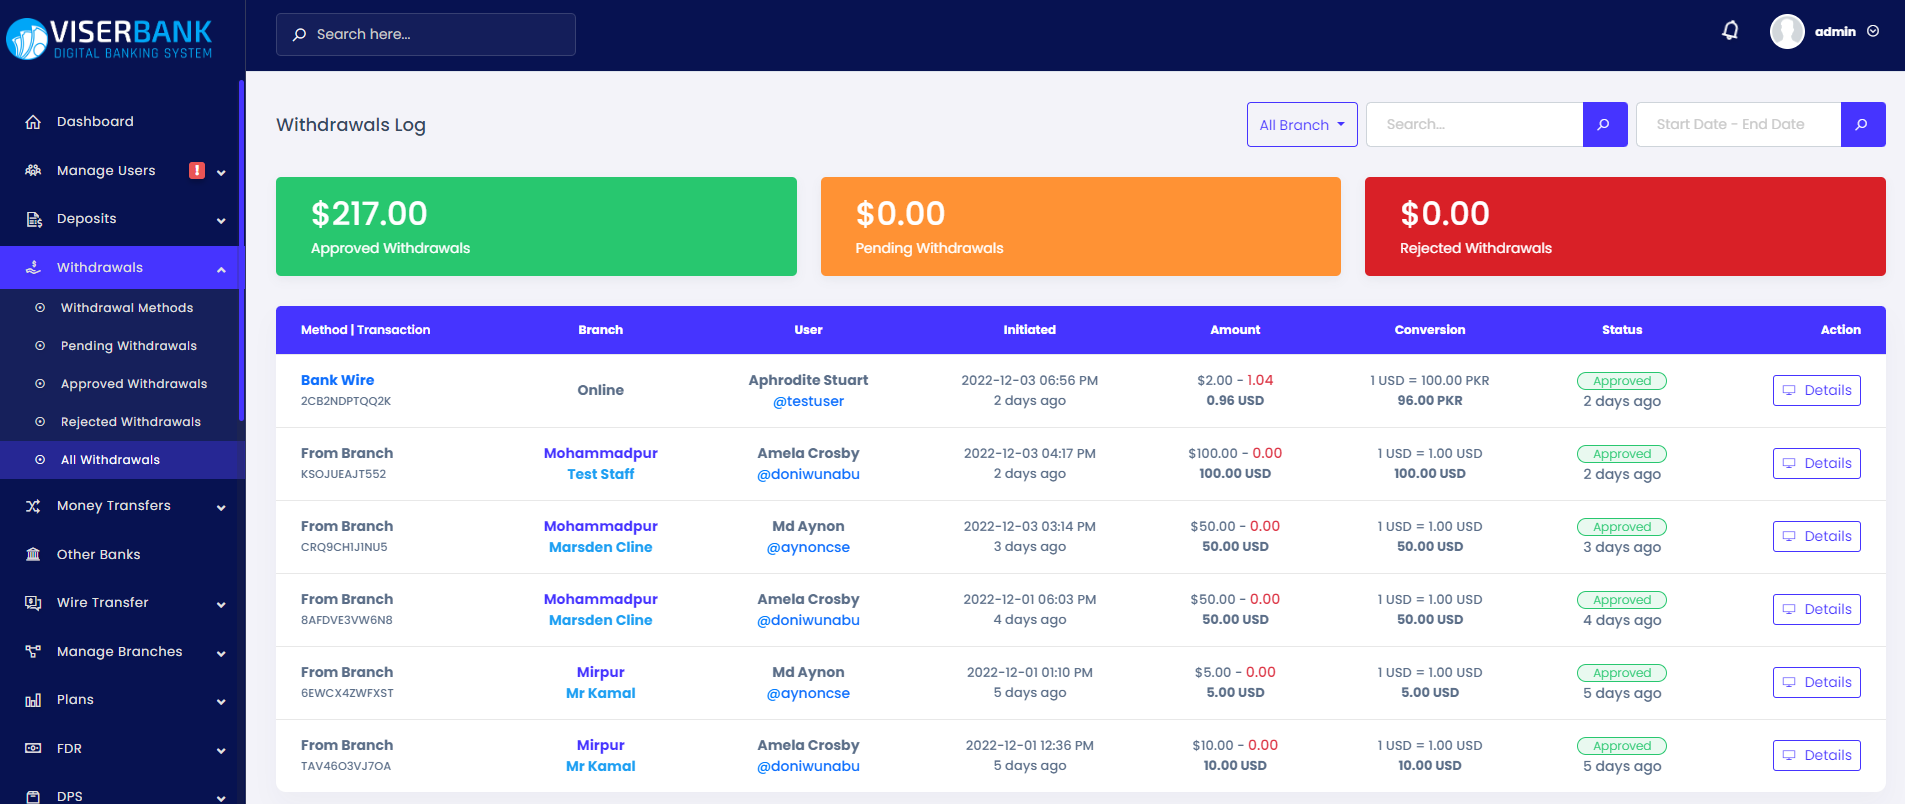Click the Manage Users alert badge
This screenshot has height=804, width=1905.
tap(197, 170)
